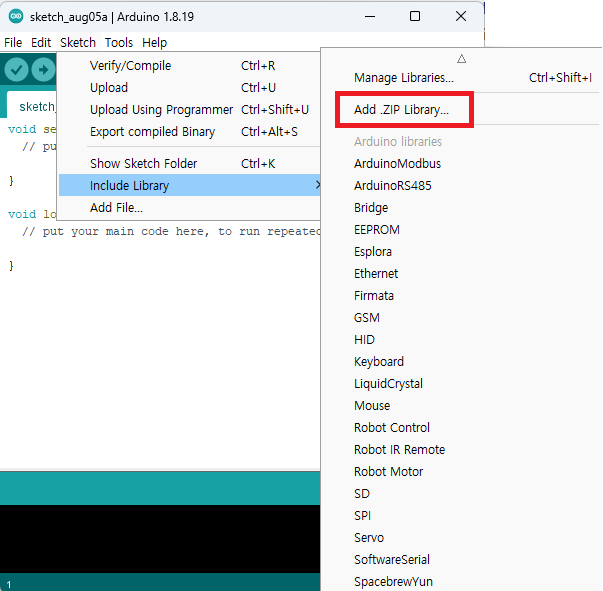Choose Add File... menu entry
The height and width of the screenshot is (591, 603).
(x=189, y=208)
